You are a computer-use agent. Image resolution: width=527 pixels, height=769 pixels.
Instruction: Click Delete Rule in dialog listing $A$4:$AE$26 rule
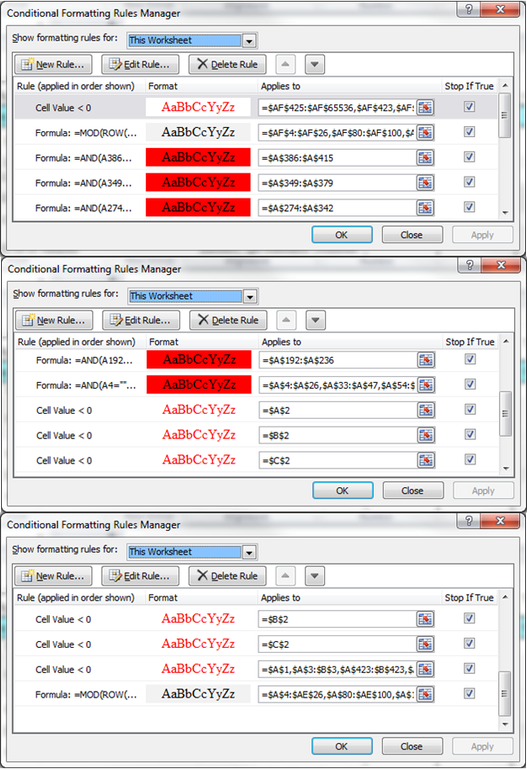[x=227, y=576]
